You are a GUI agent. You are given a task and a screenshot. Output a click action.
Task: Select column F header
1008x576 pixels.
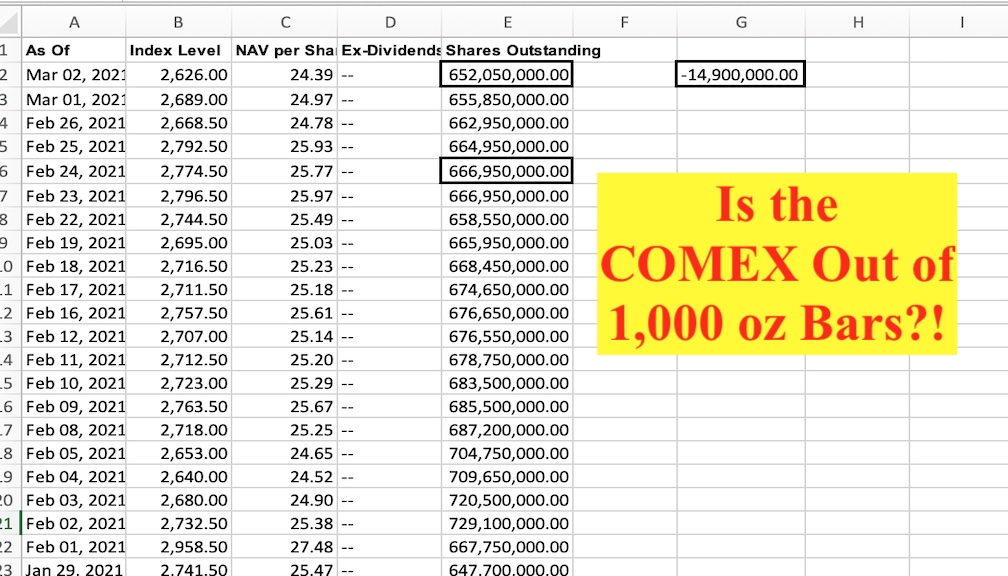(x=624, y=22)
